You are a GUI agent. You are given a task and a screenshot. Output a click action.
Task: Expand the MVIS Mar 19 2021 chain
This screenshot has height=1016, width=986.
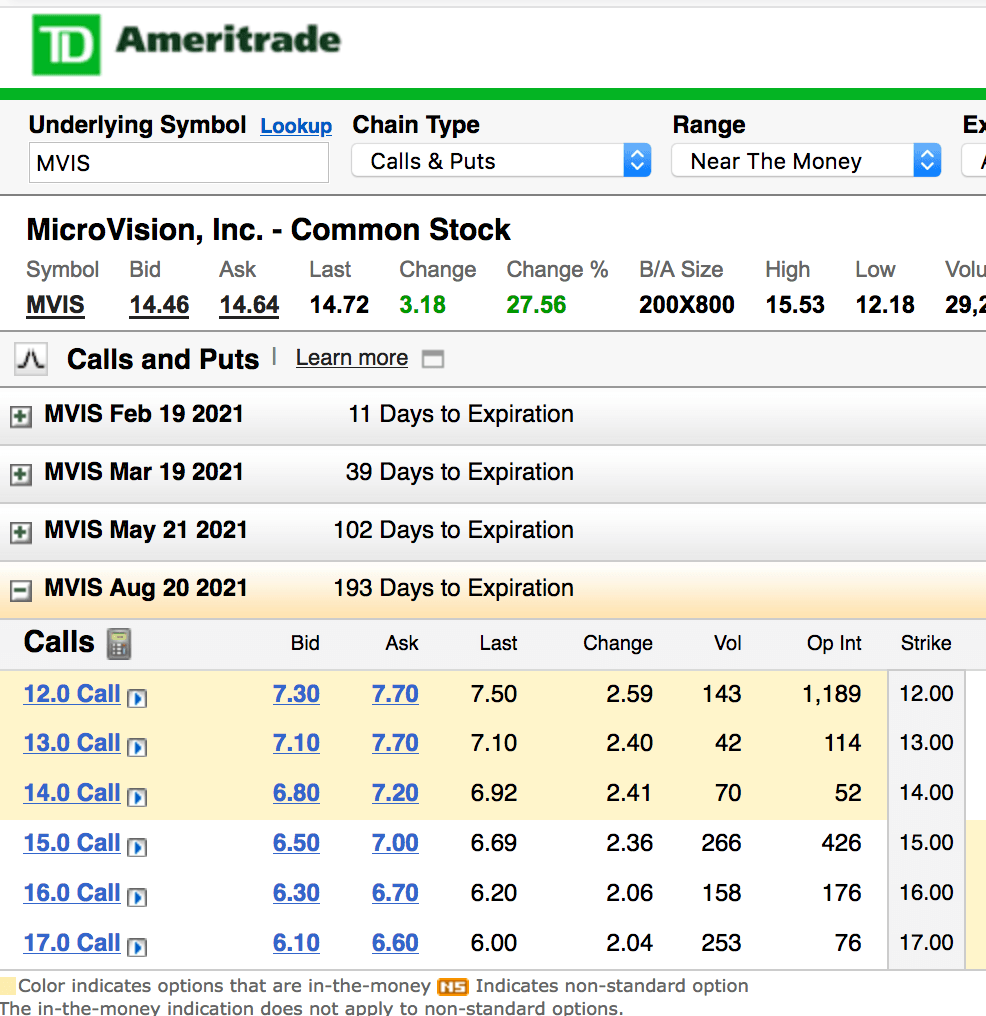[x=21, y=474]
